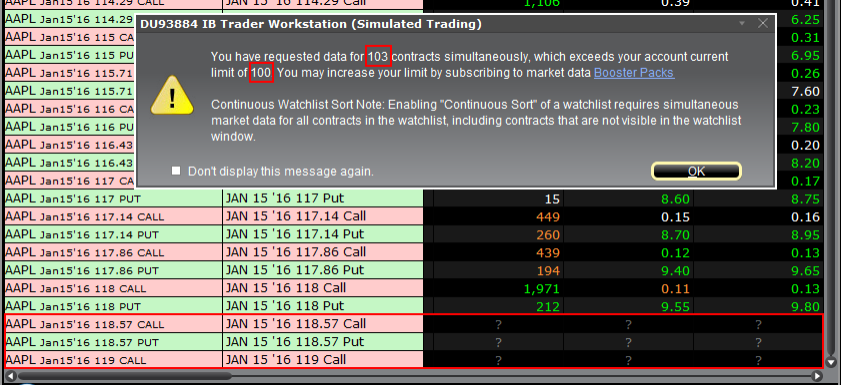The width and height of the screenshot is (841, 385).
Task: Click the AAPL Jan15'16 115 CA row behind dialog
Action: coord(70,38)
